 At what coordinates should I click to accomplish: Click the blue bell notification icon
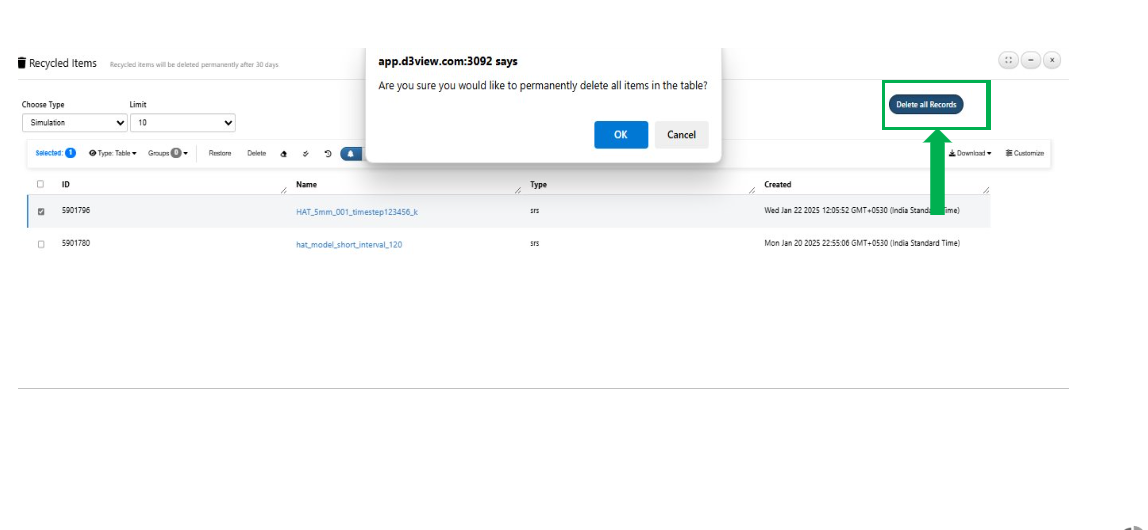click(351, 154)
